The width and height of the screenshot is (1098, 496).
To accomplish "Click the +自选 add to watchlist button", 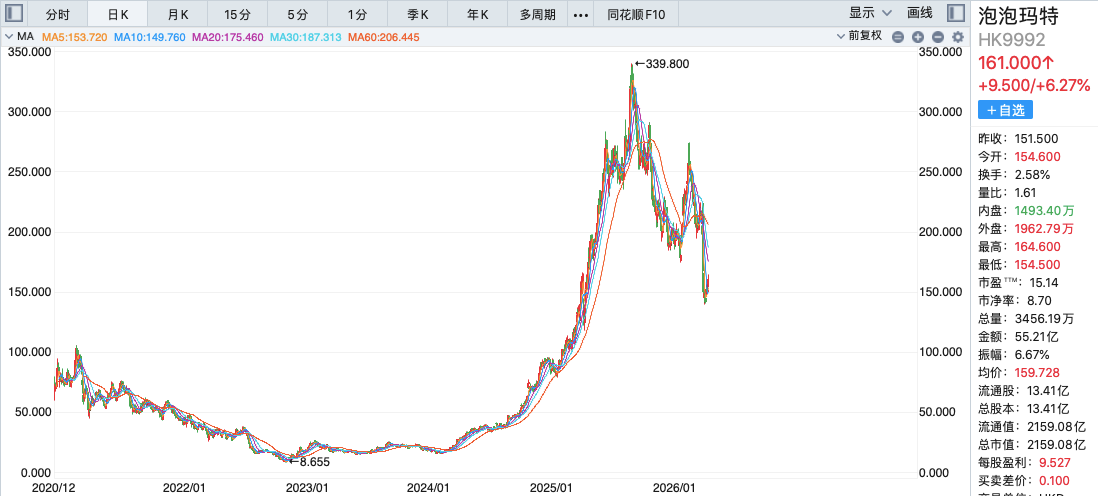I will pos(1005,110).
